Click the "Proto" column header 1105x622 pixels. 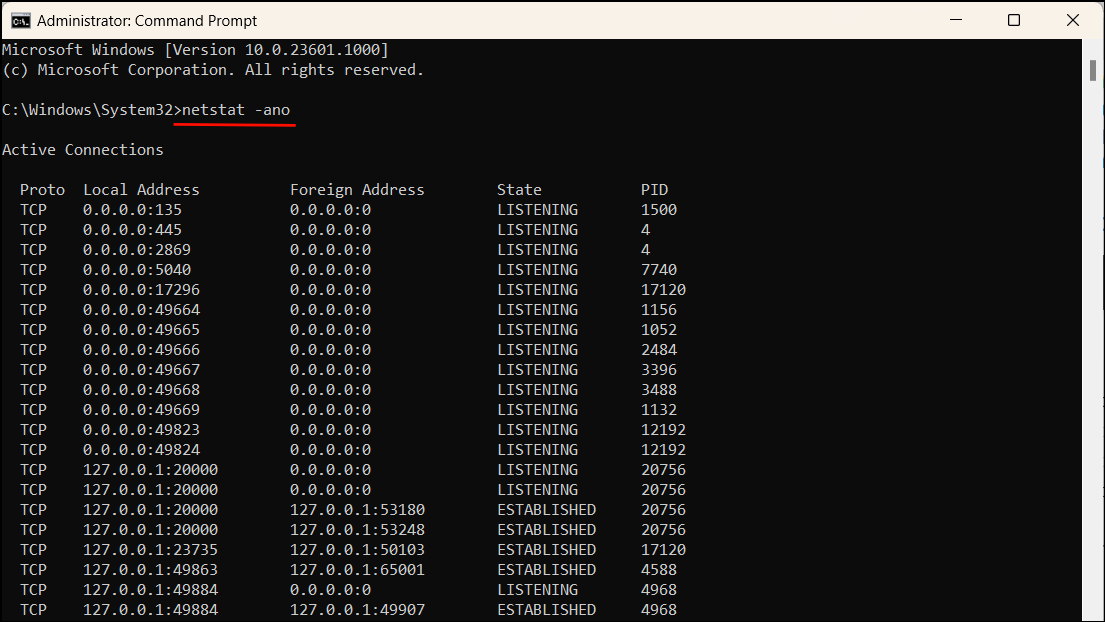pyautogui.click(x=42, y=190)
